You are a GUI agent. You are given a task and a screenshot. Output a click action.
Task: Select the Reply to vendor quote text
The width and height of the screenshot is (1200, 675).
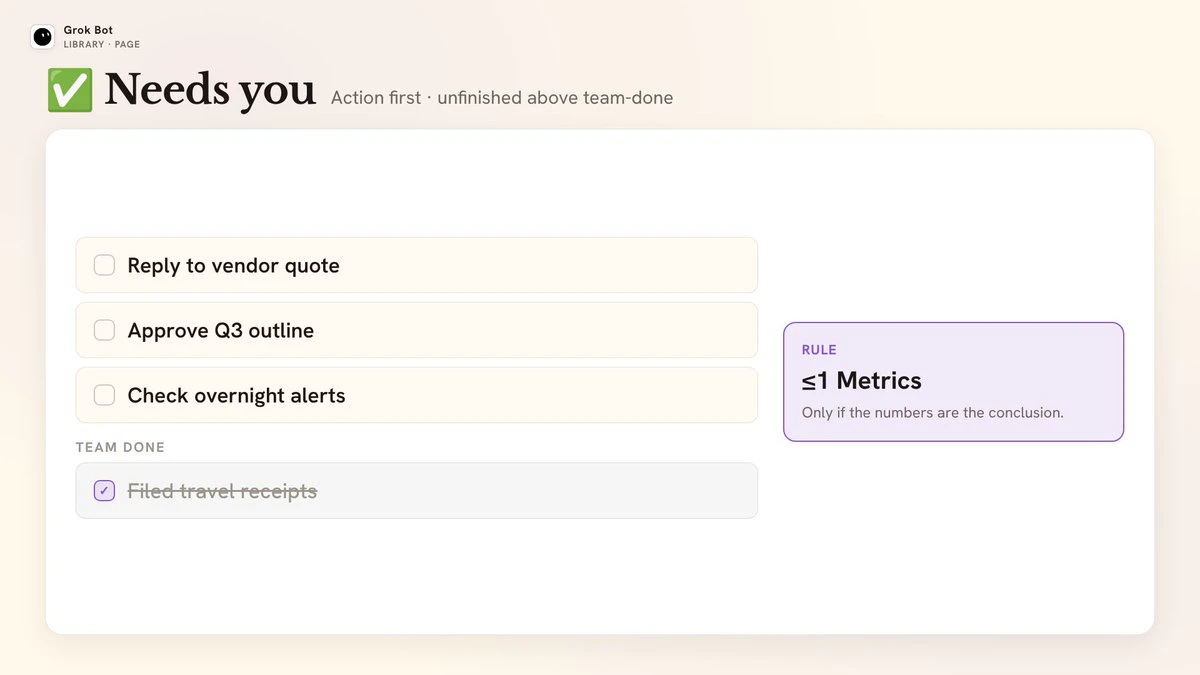233,266
